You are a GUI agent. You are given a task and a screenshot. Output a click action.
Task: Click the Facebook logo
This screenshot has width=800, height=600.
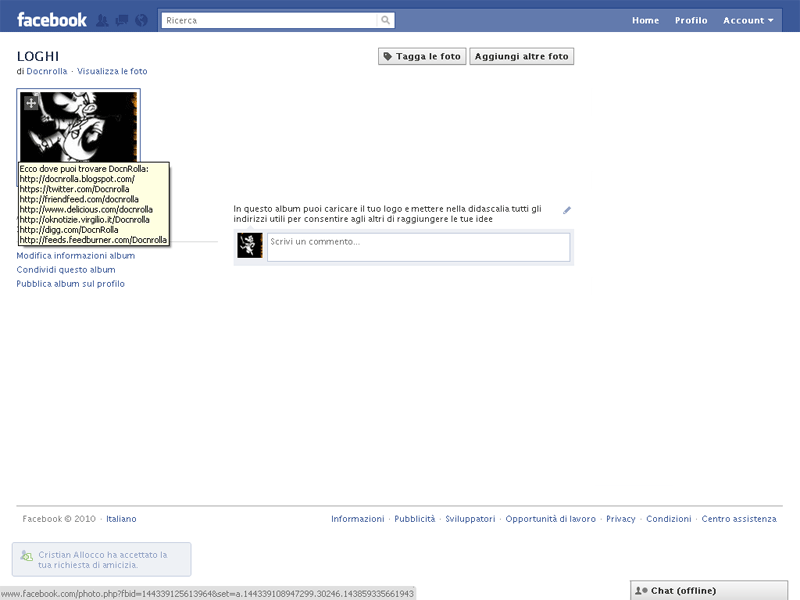pos(52,20)
